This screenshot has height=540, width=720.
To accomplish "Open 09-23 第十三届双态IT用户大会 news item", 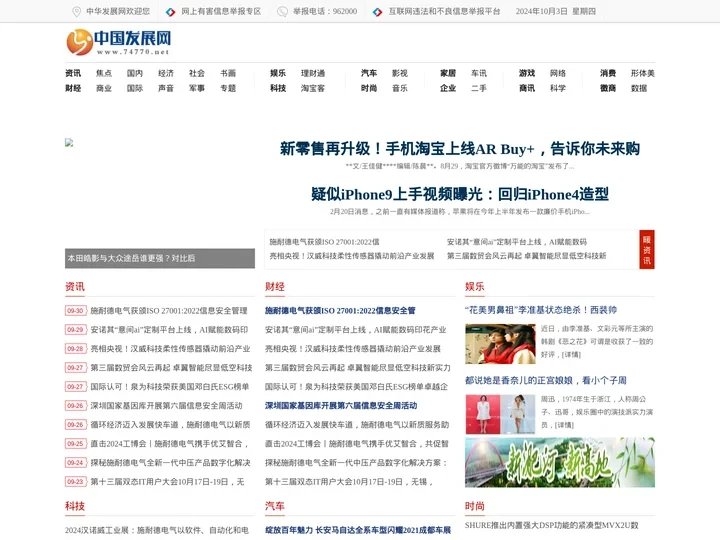I will pyautogui.click(x=167, y=482).
